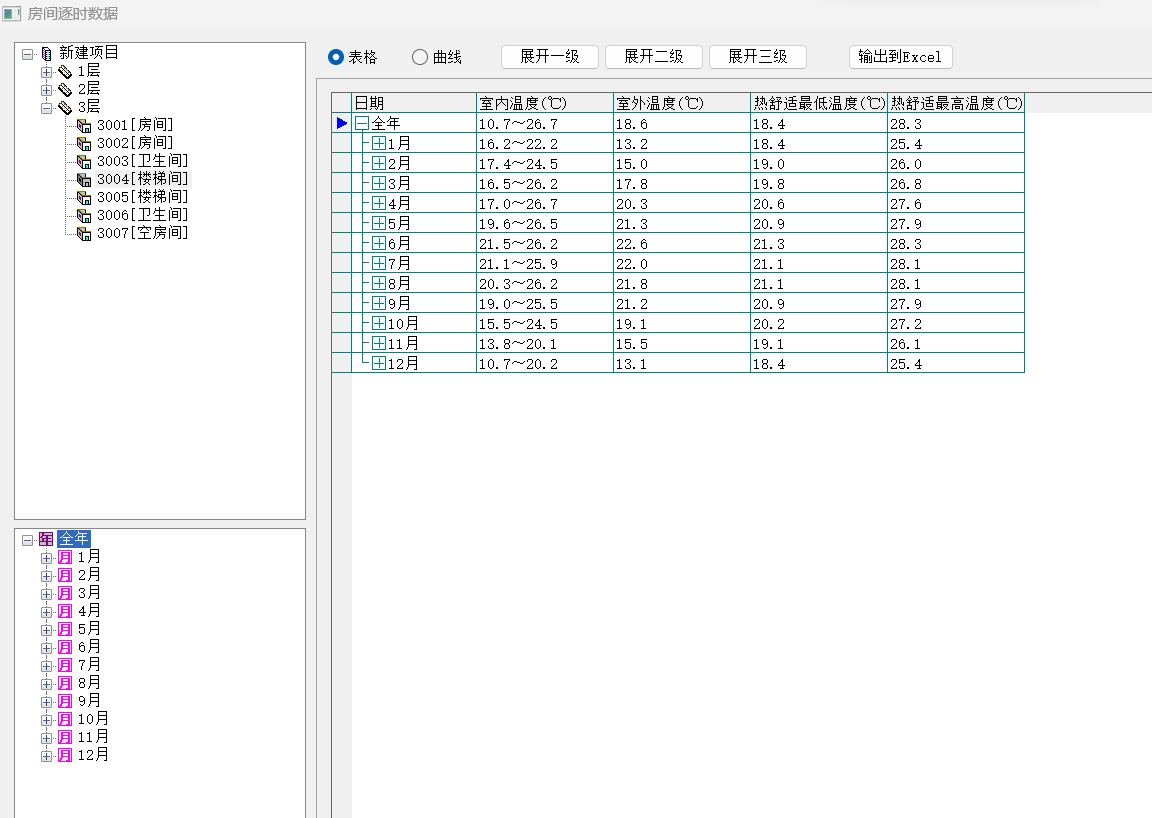This screenshot has height=818, width=1152.
Task: Click the year icon beside 全年 in lower tree
Action: tap(46, 539)
